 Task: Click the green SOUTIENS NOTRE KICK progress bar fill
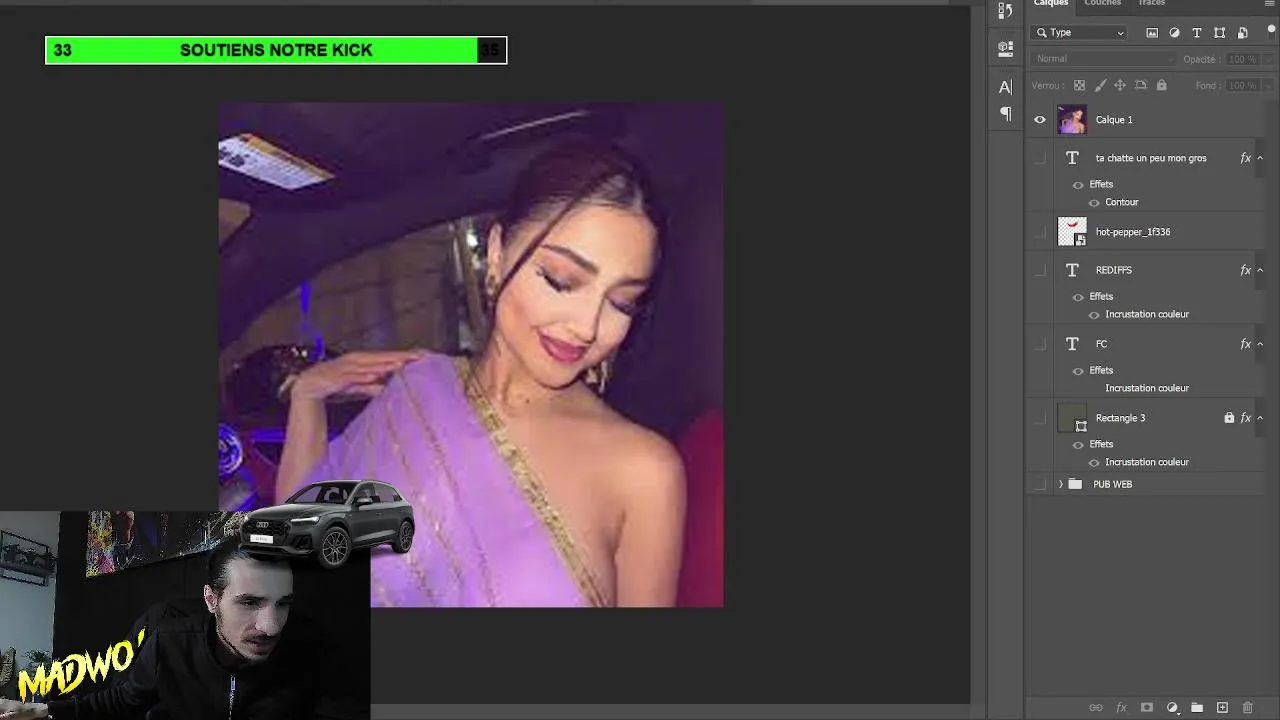262,50
